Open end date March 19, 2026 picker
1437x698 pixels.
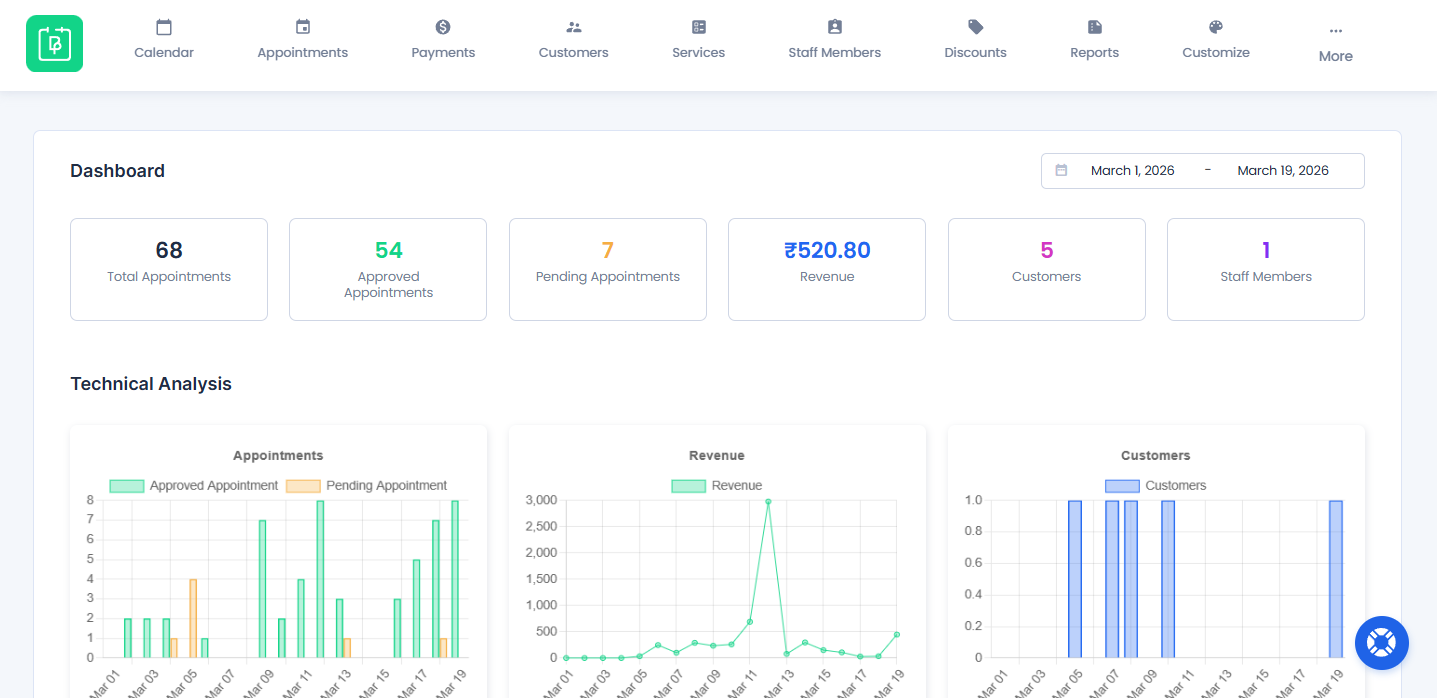[1282, 171]
